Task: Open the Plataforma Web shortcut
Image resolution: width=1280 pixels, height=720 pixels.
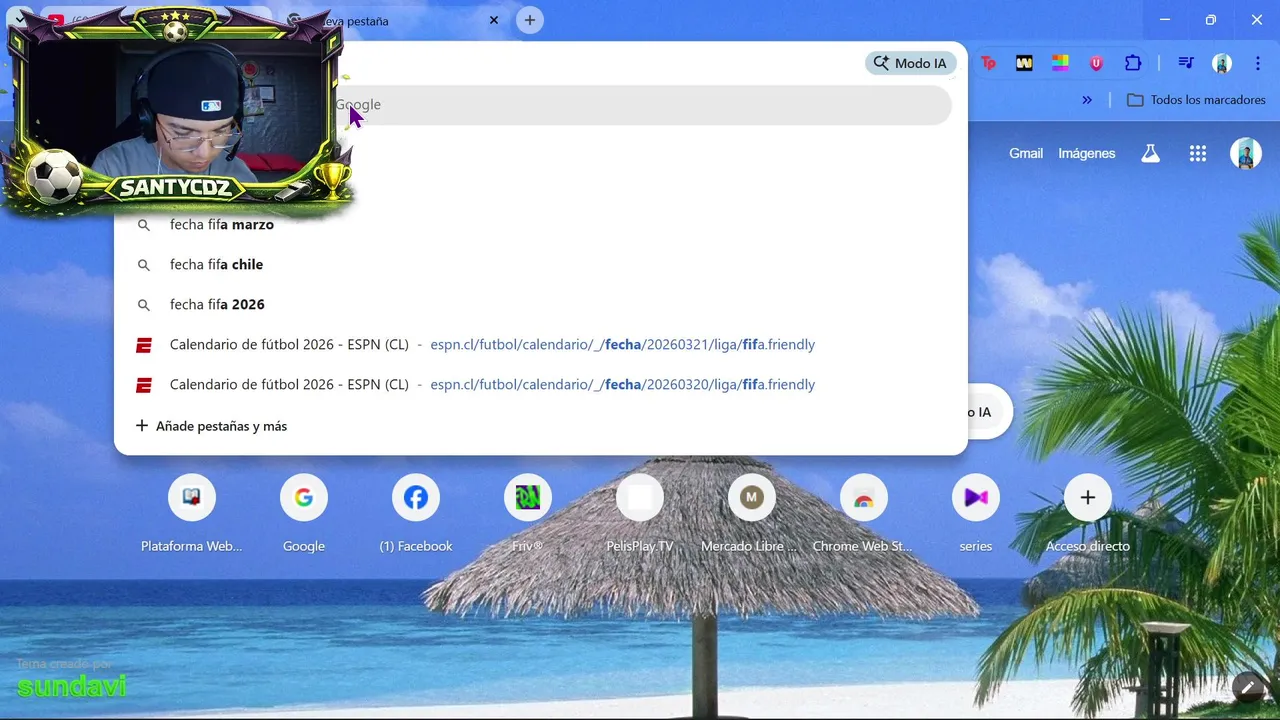Action: tap(192, 514)
